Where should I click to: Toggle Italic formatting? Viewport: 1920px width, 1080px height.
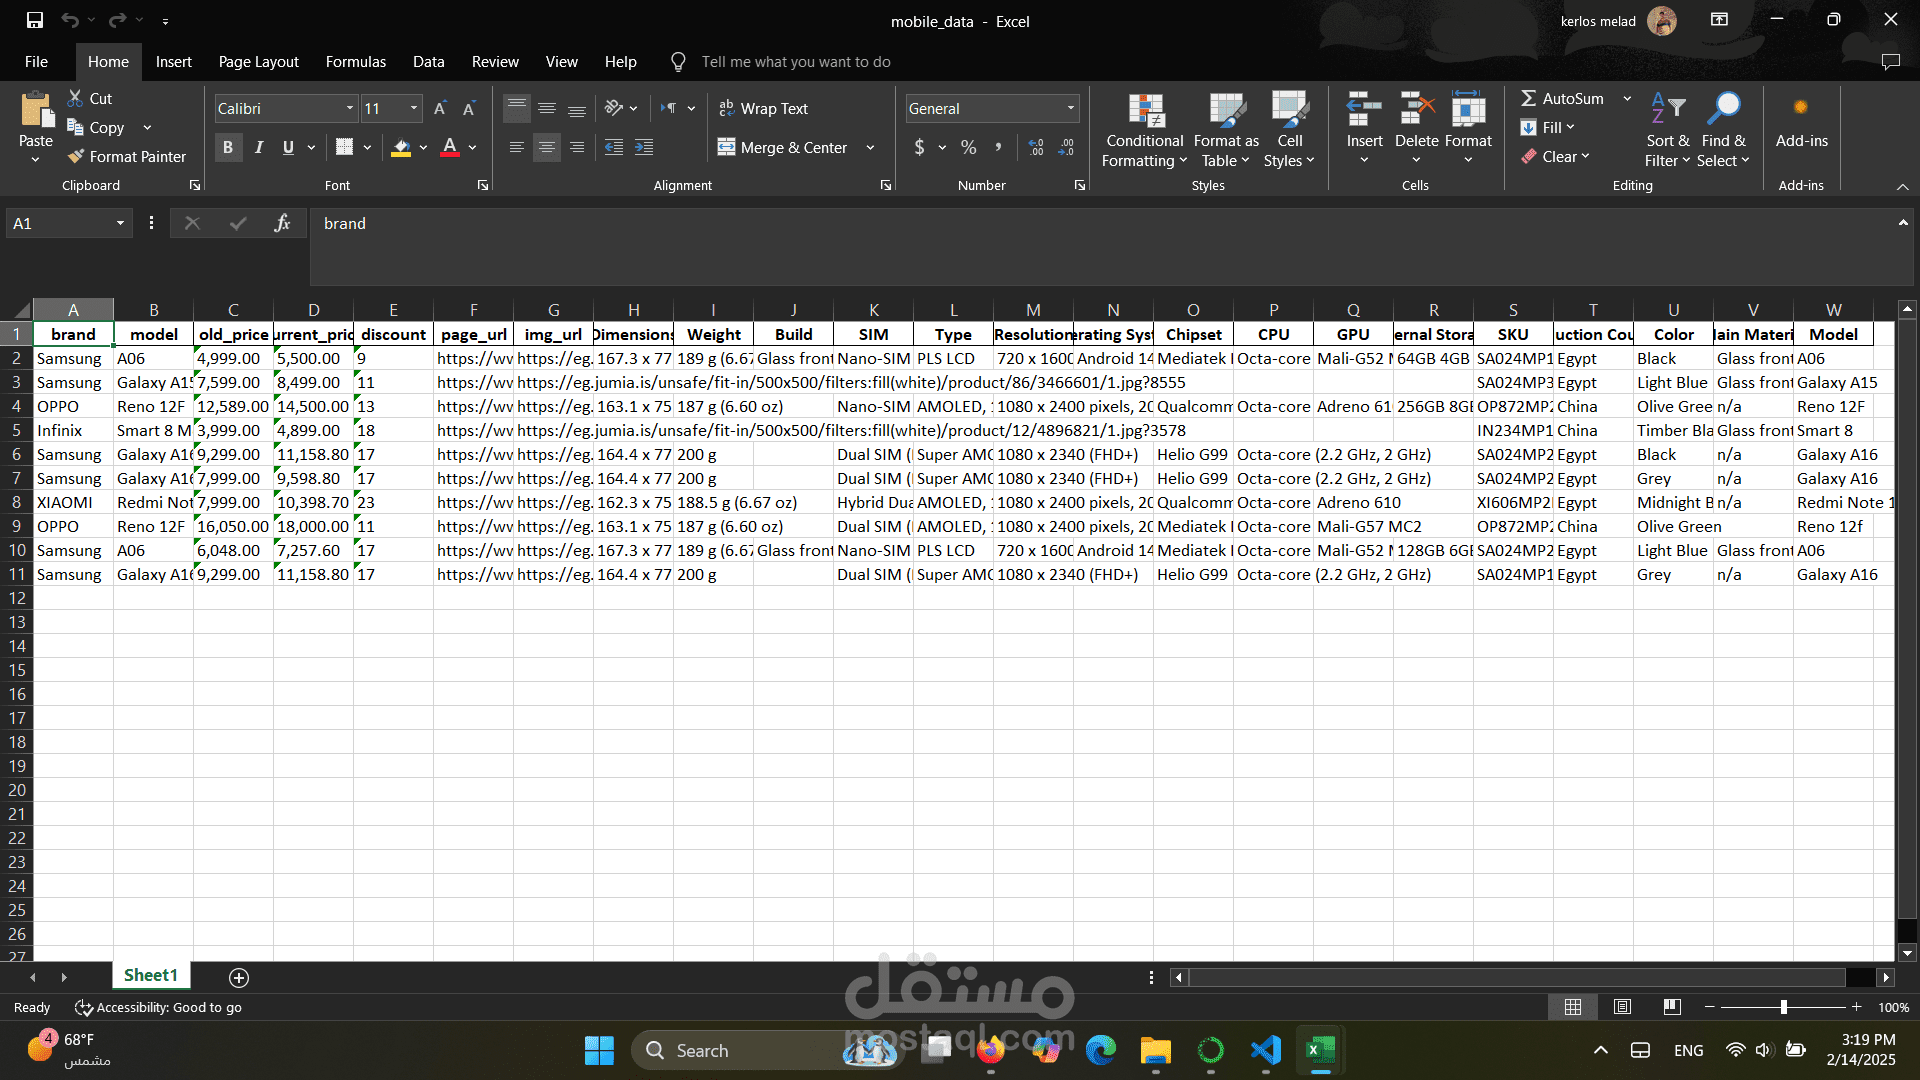259,148
